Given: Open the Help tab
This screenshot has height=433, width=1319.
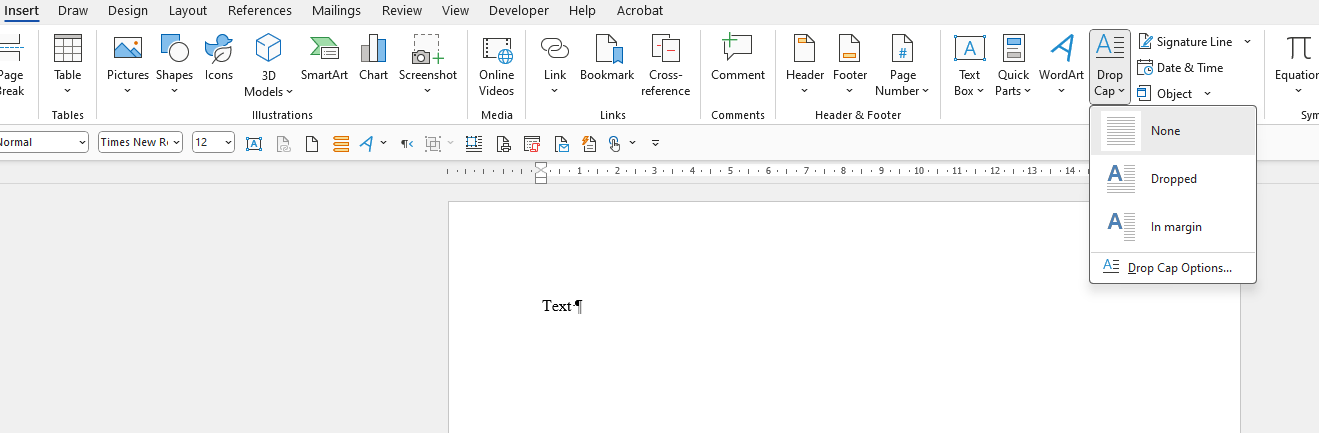Looking at the screenshot, I should (582, 11).
